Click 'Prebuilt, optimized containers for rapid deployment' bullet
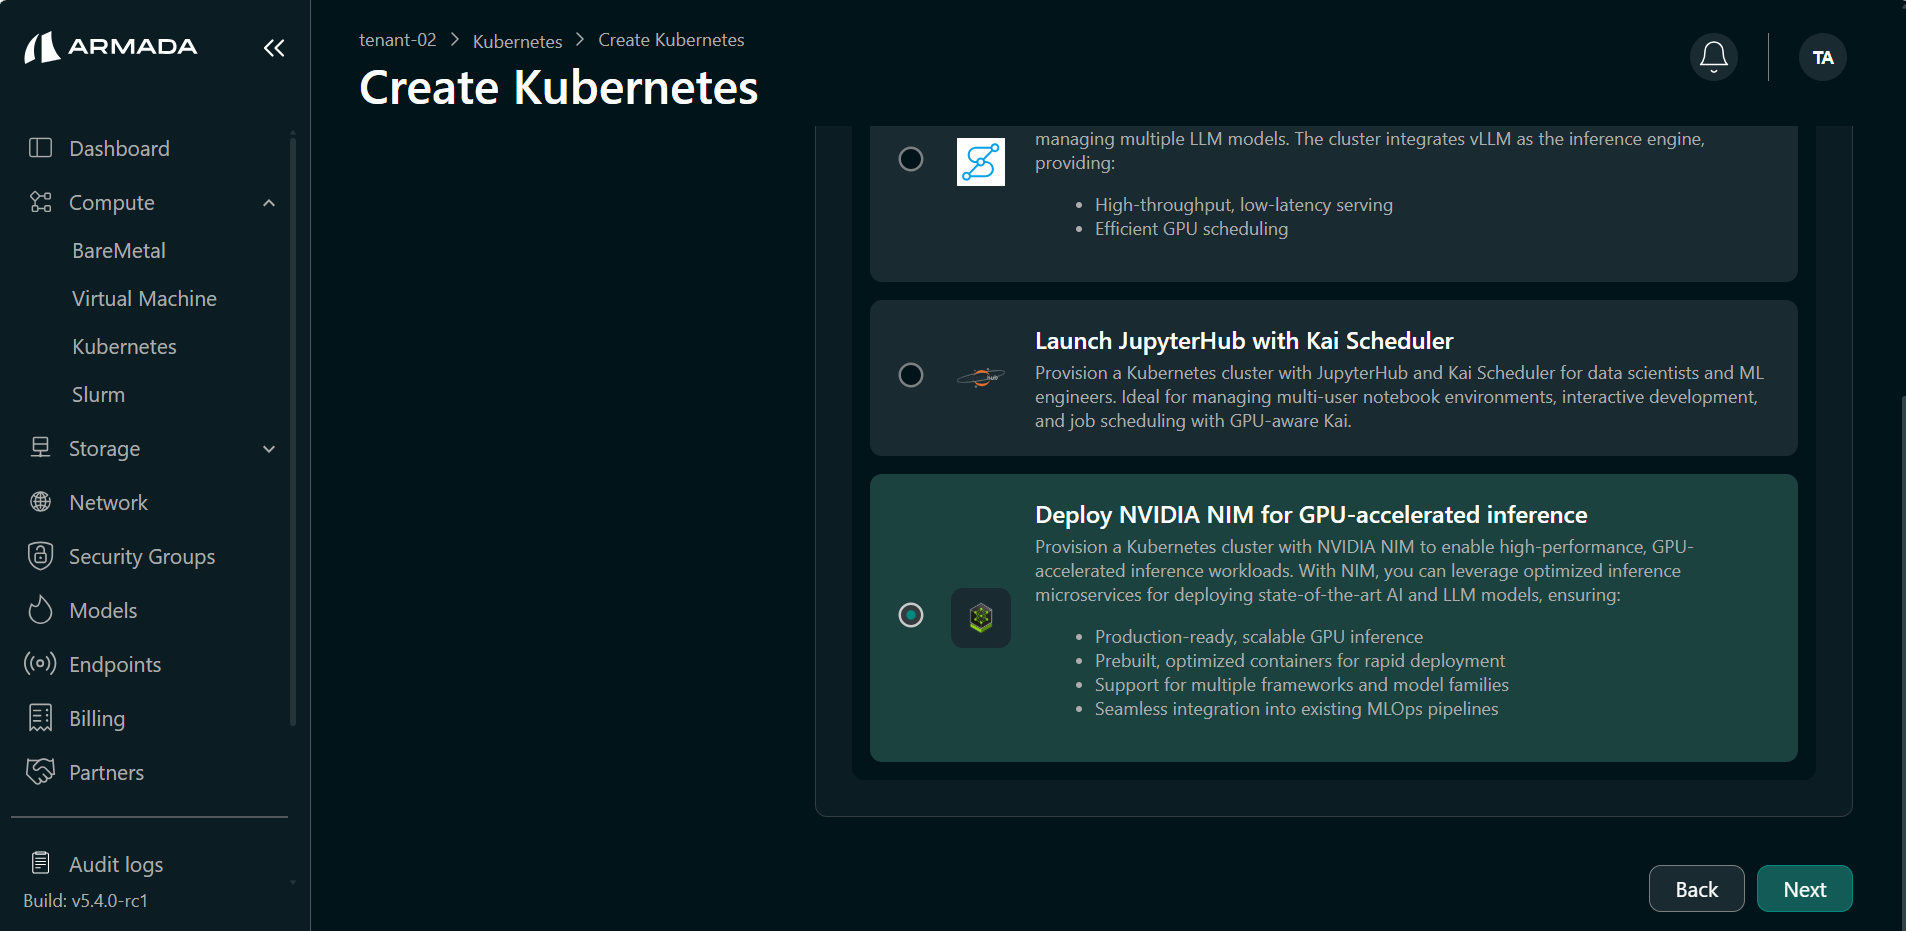1906x931 pixels. [x=1300, y=661]
